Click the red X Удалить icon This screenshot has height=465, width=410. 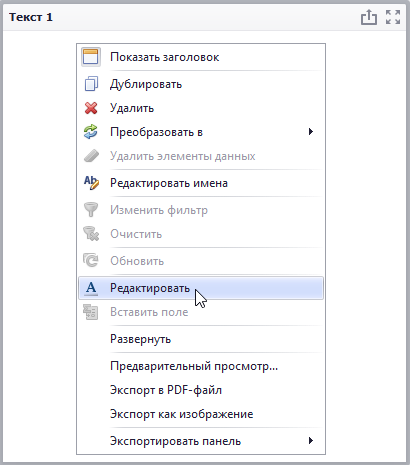pos(91,108)
